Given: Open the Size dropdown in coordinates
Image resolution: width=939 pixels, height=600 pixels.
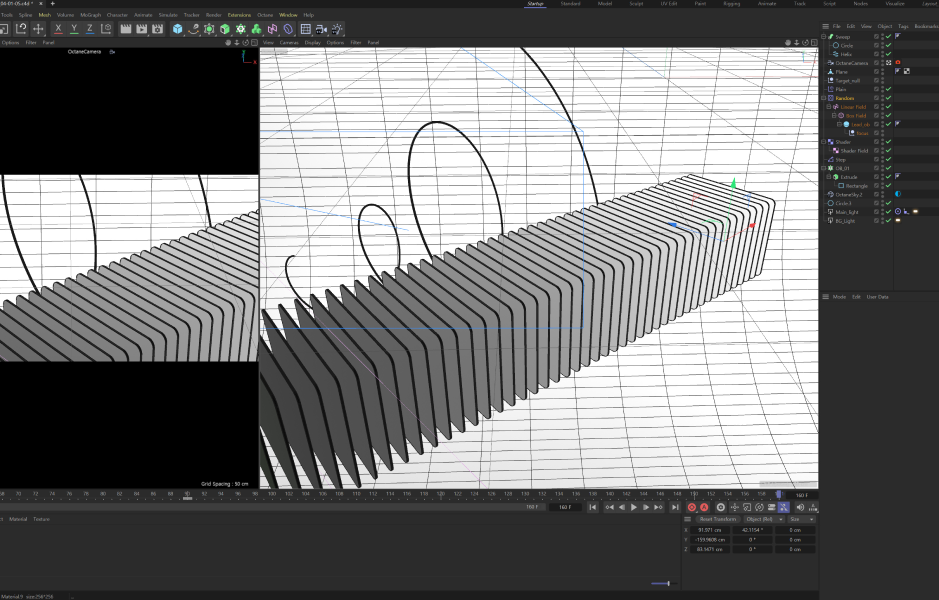Looking at the screenshot, I should point(801,519).
